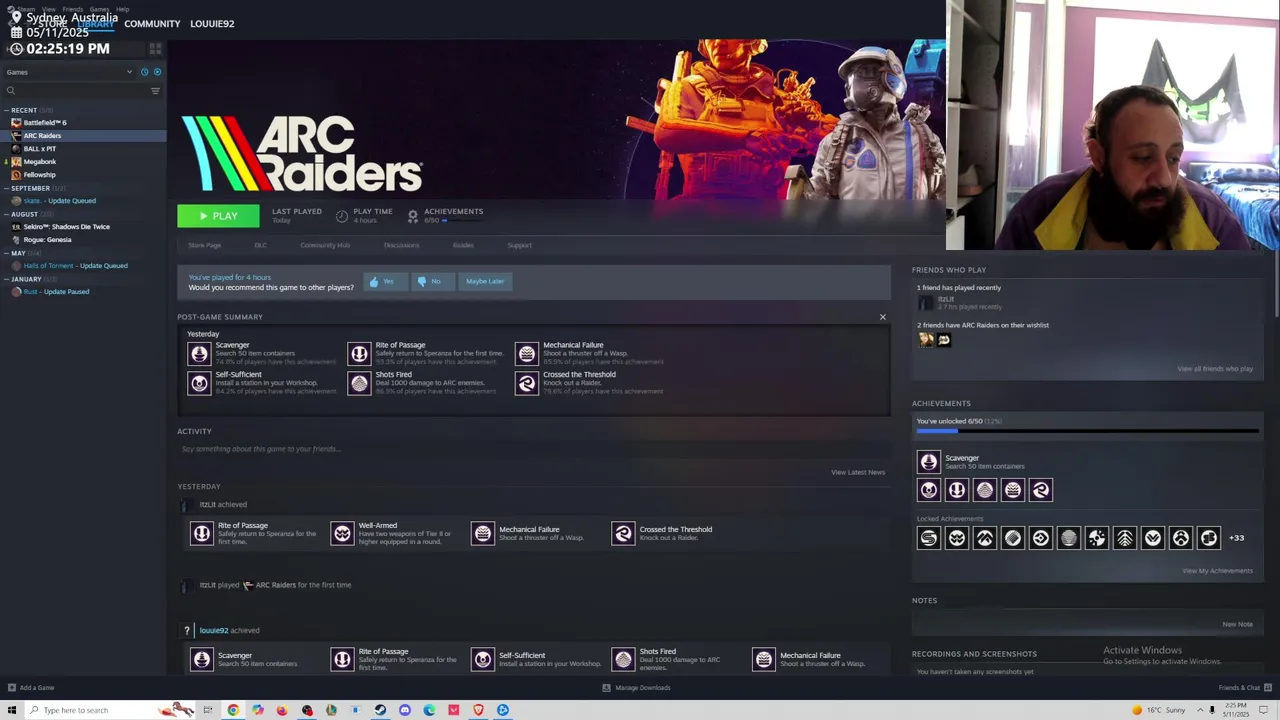Open Brave browser from the taskbar
Viewport: 1280px width, 720px height.
pos(478,710)
